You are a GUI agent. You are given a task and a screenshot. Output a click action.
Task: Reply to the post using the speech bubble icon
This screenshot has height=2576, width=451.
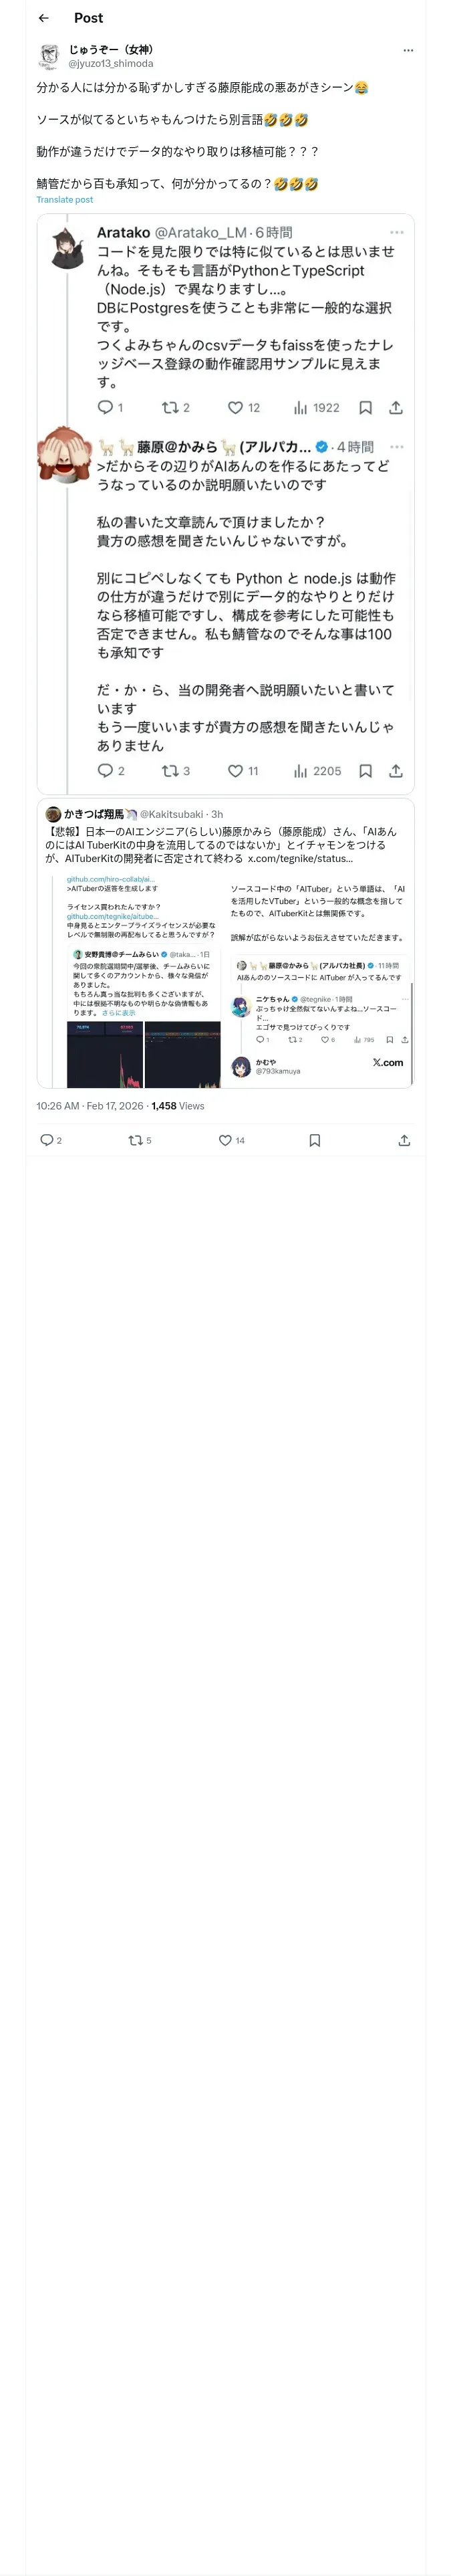point(46,1140)
